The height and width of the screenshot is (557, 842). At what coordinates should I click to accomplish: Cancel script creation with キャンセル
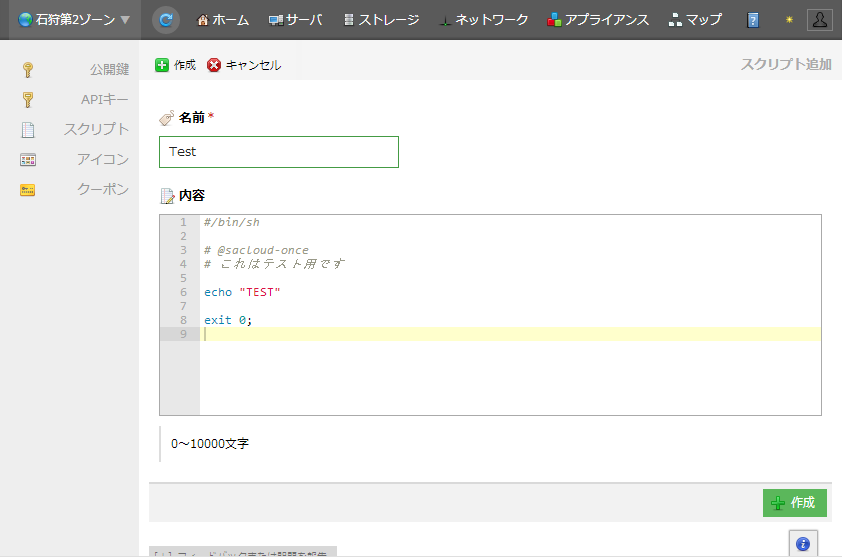pyautogui.click(x=244, y=65)
